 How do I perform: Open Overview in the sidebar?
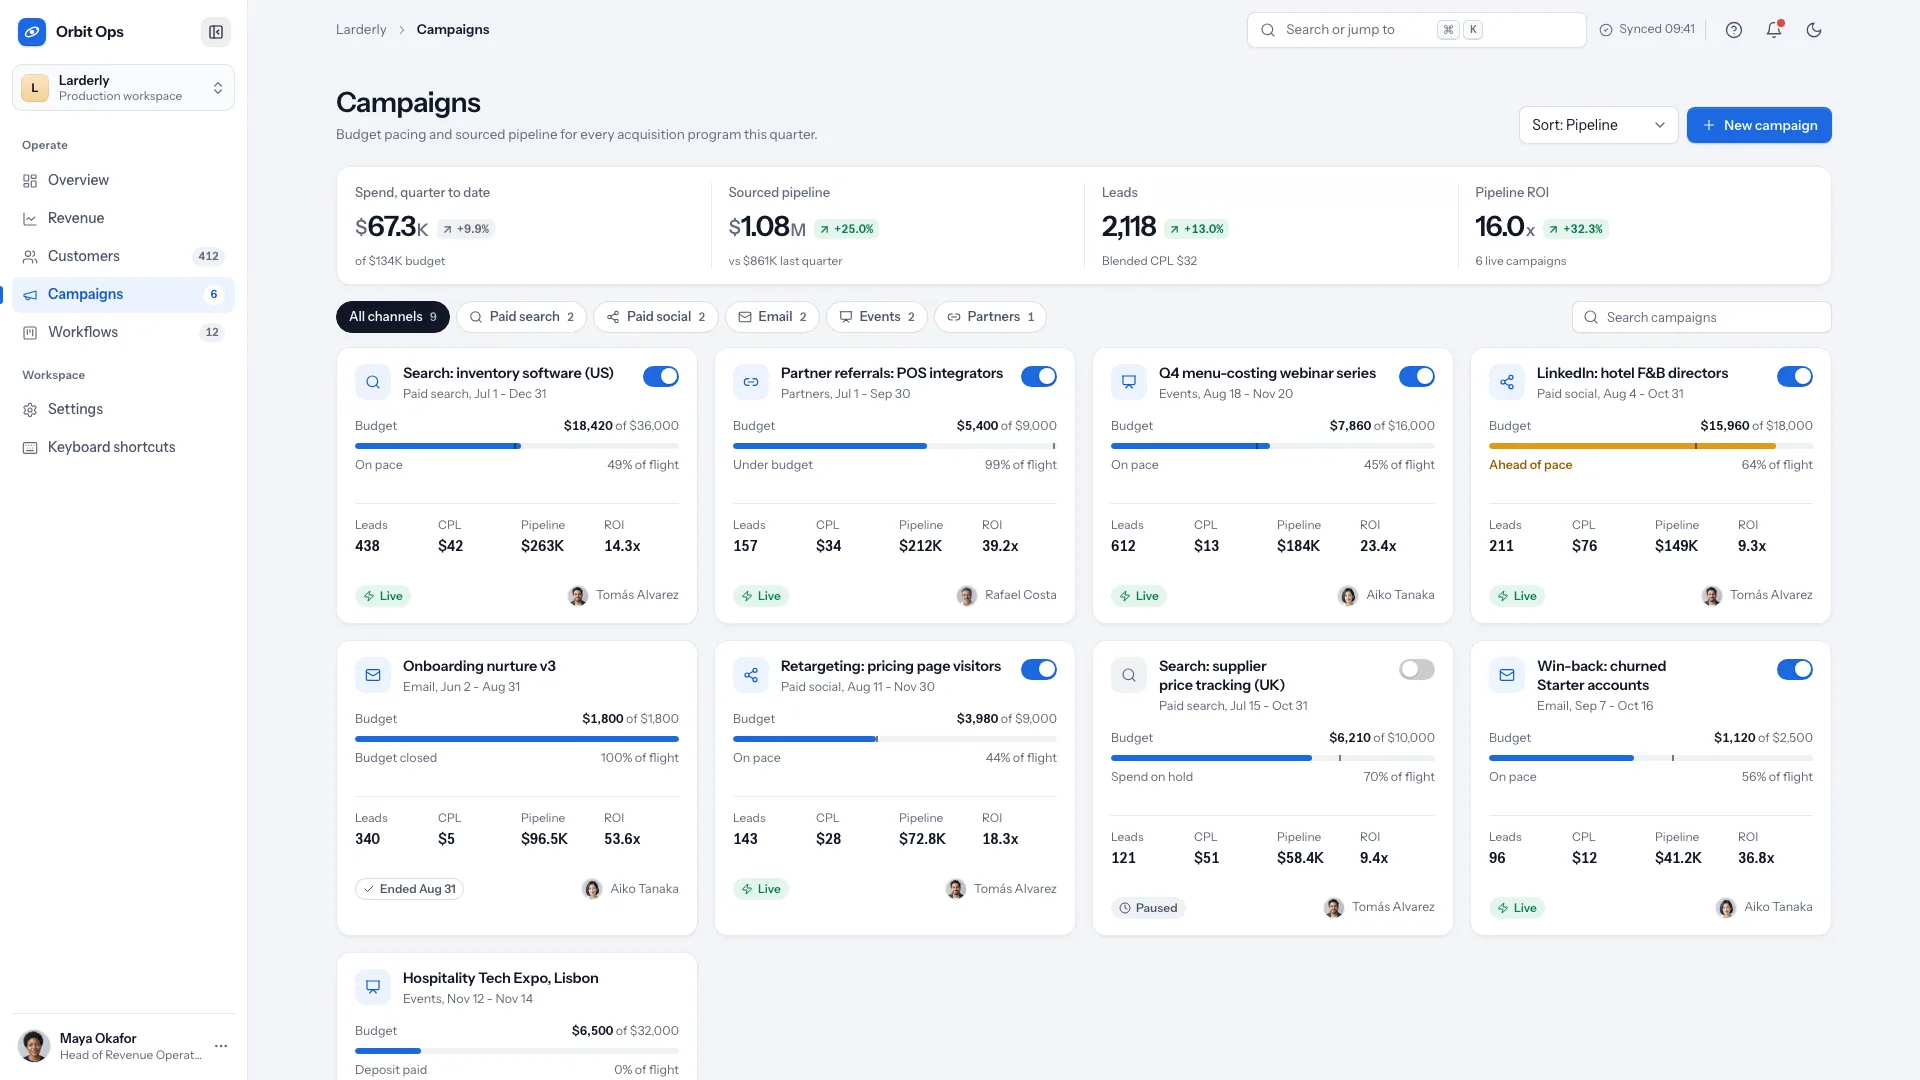point(124,181)
